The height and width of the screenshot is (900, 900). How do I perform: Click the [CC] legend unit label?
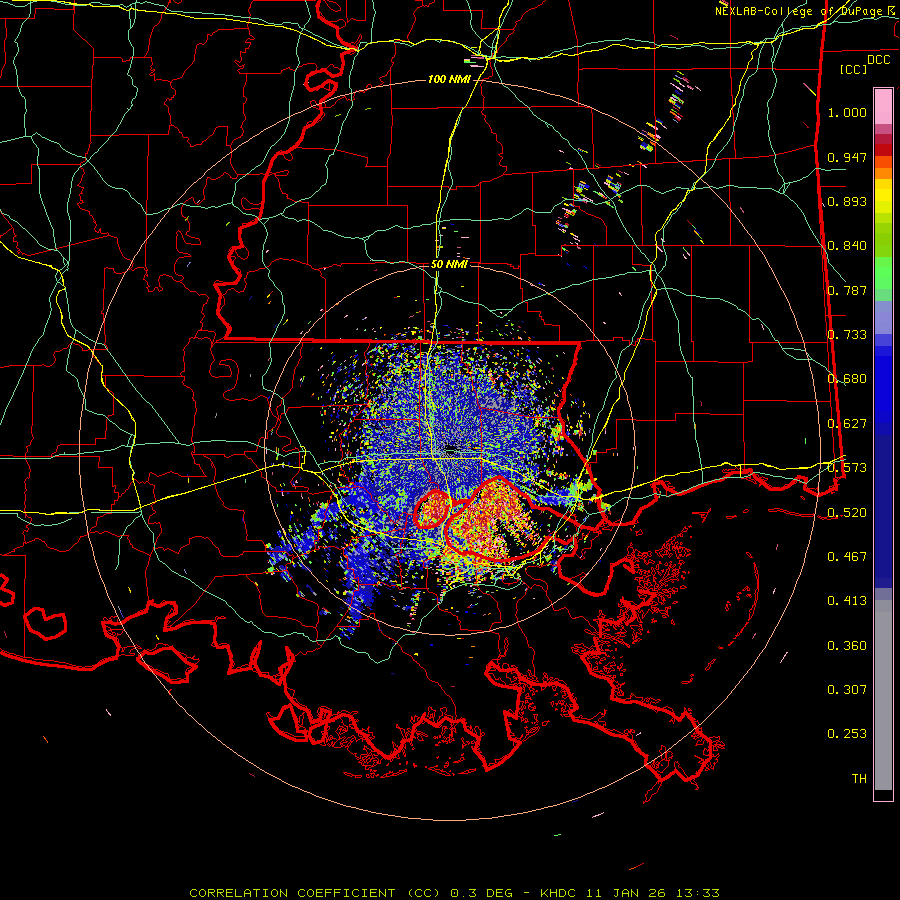click(x=854, y=69)
